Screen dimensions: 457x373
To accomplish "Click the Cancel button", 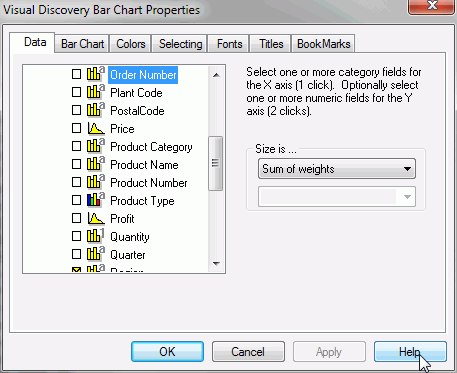I will tap(248, 351).
